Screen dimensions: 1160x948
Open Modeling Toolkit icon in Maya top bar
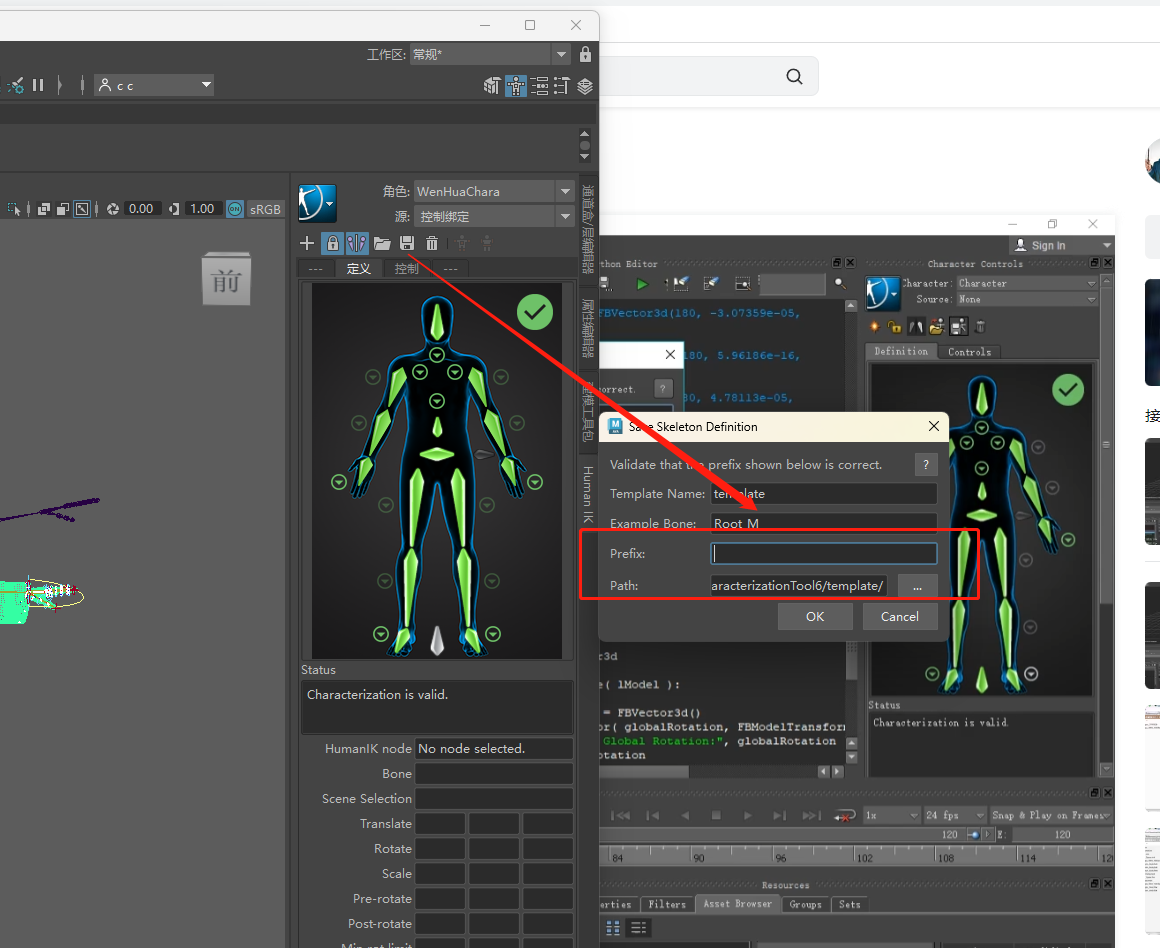pyautogui.click(x=492, y=86)
